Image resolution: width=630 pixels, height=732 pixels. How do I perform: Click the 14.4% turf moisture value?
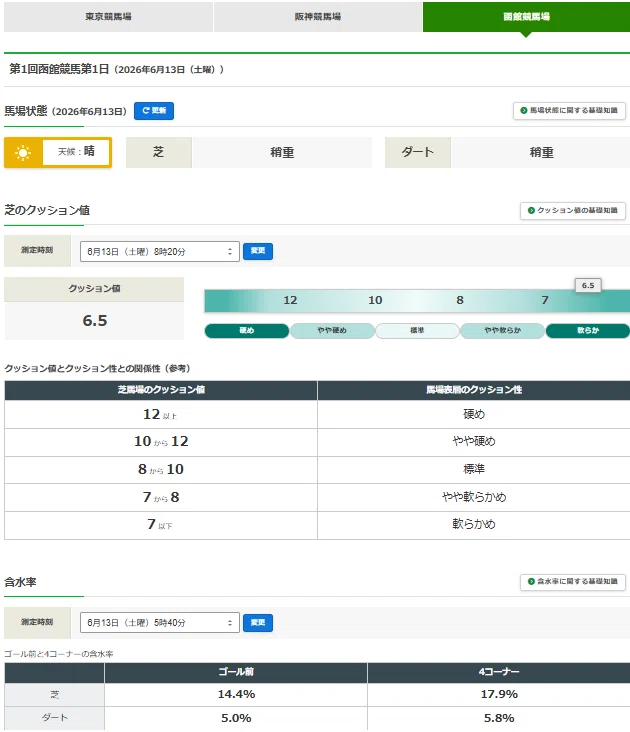pyautogui.click(x=236, y=695)
